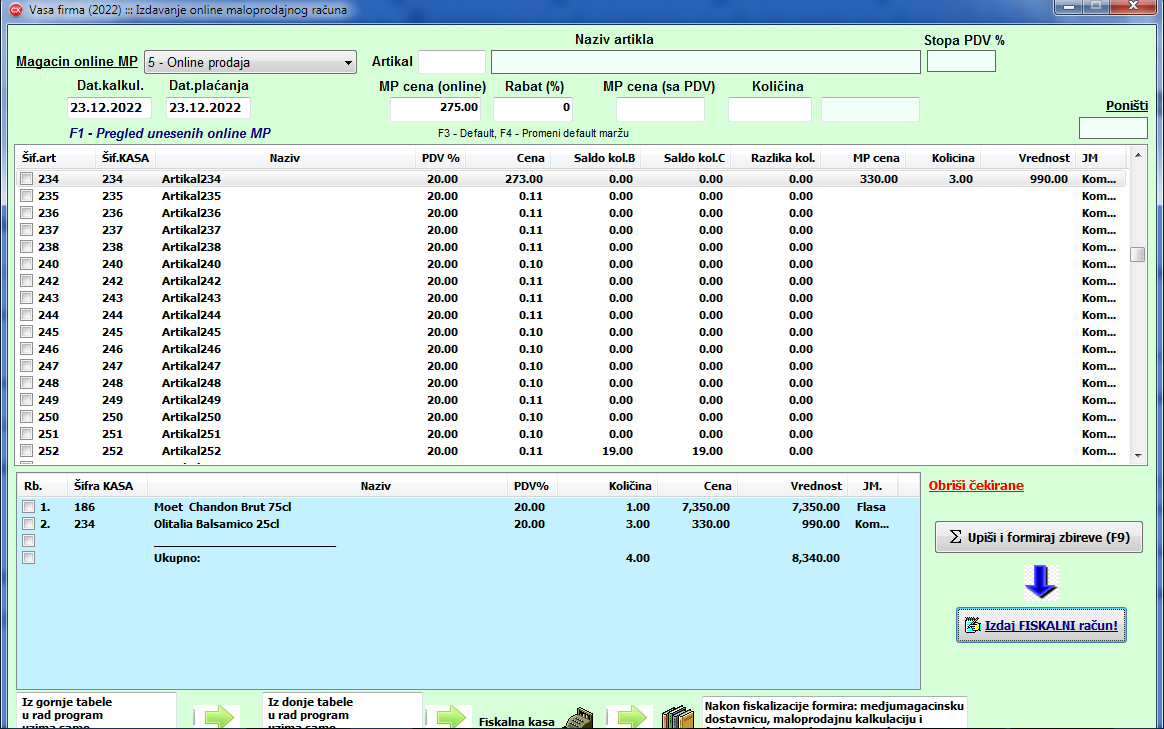Click F1 - Pregled unesenih online MP
Viewport: 1164px width, 729px height.
170,134
